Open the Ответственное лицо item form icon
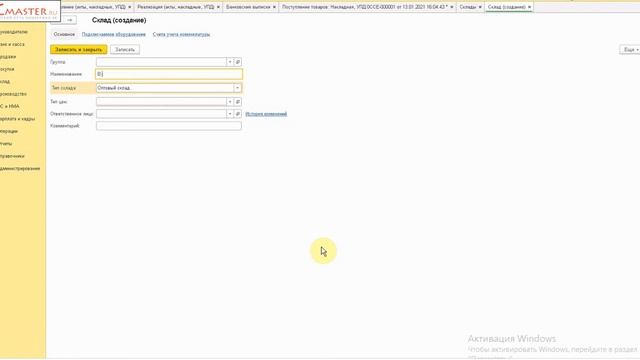 click(238, 114)
